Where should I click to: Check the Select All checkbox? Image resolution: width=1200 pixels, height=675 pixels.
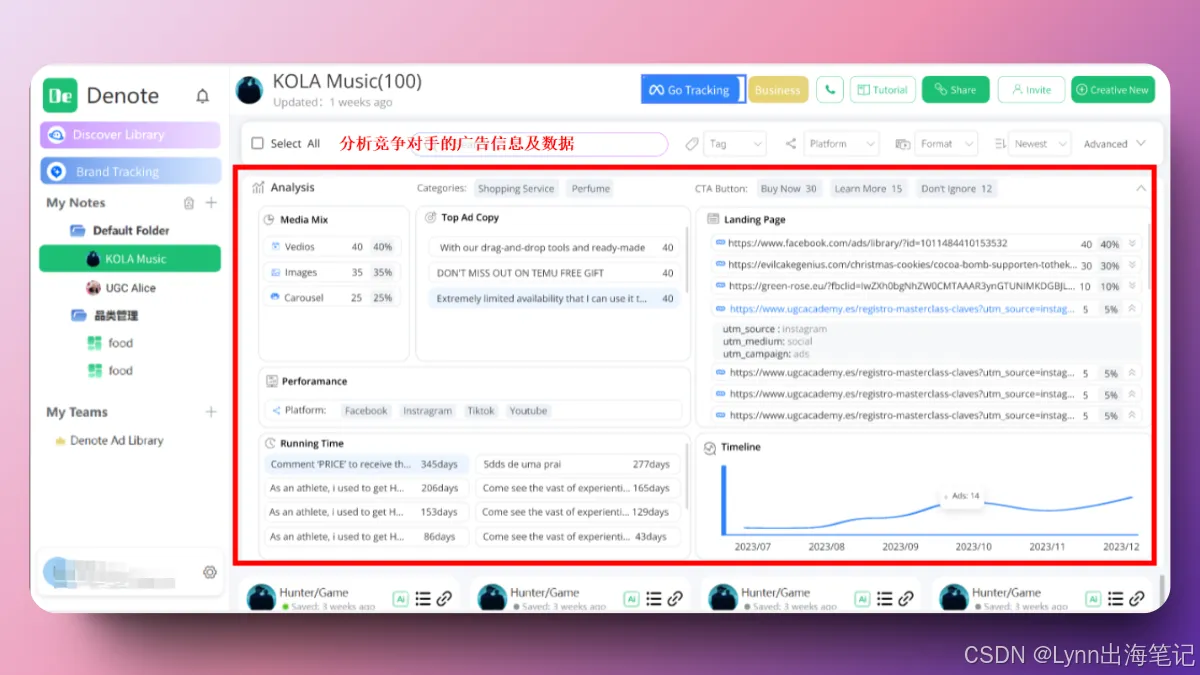(x=257, y=144)
